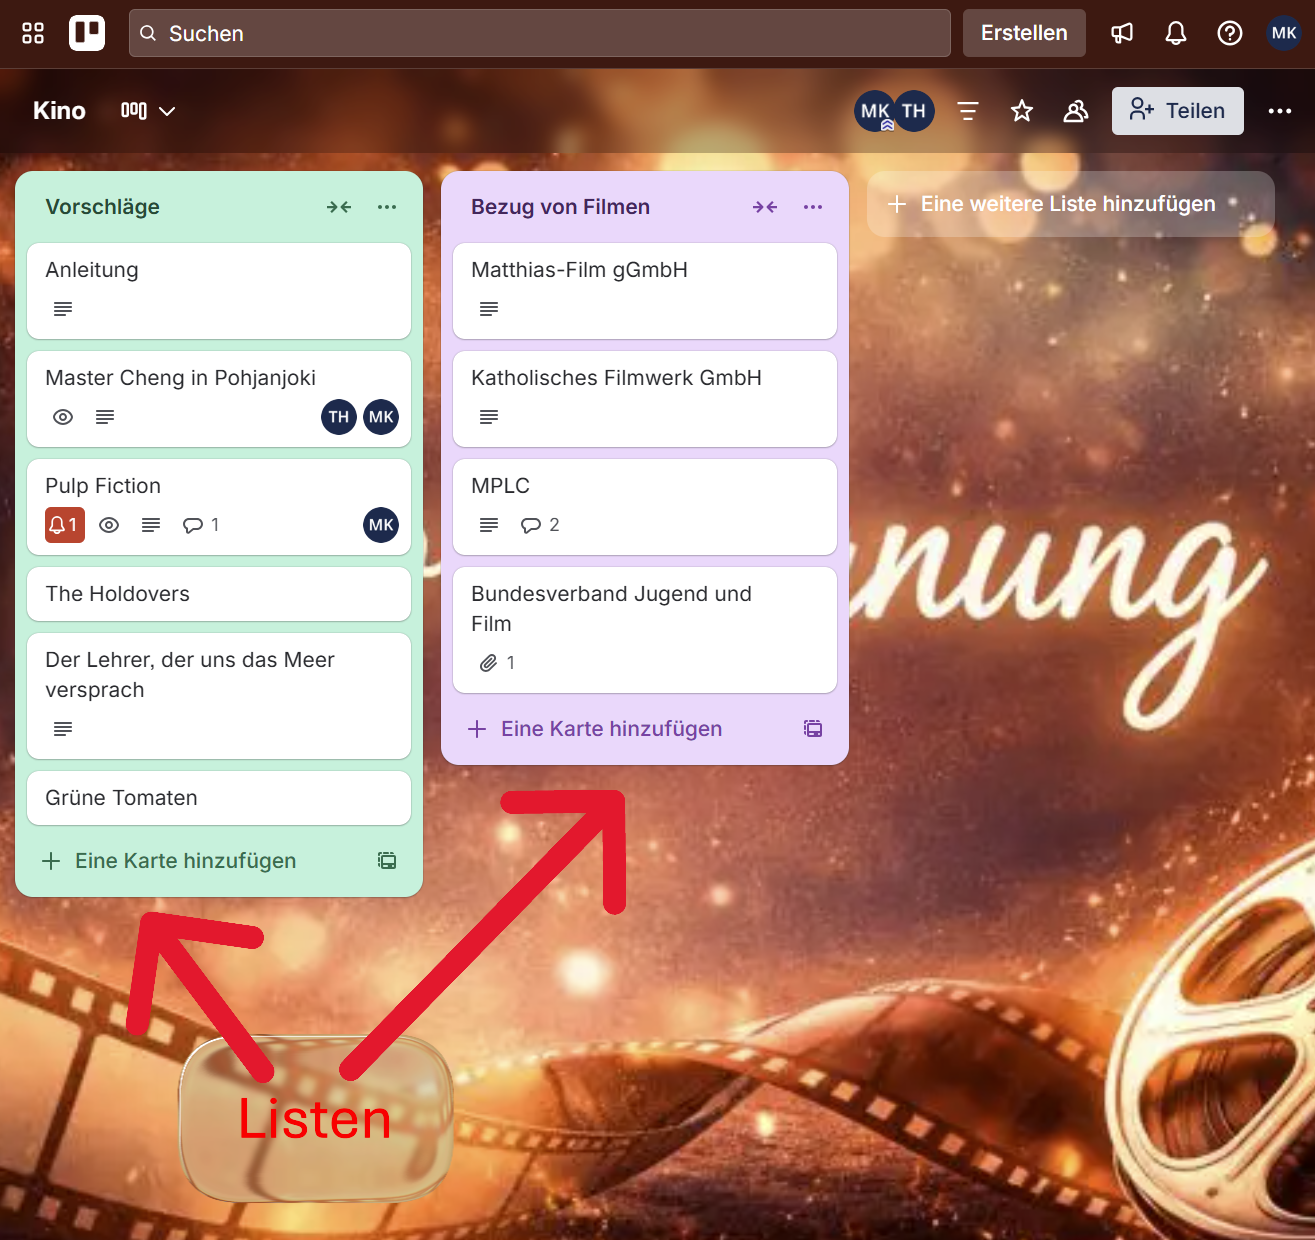The height and width of the screenshot is (1240, 1315).
Task: Toggle watch icon on Pulp Fiction card
Action: click(109, 525)
